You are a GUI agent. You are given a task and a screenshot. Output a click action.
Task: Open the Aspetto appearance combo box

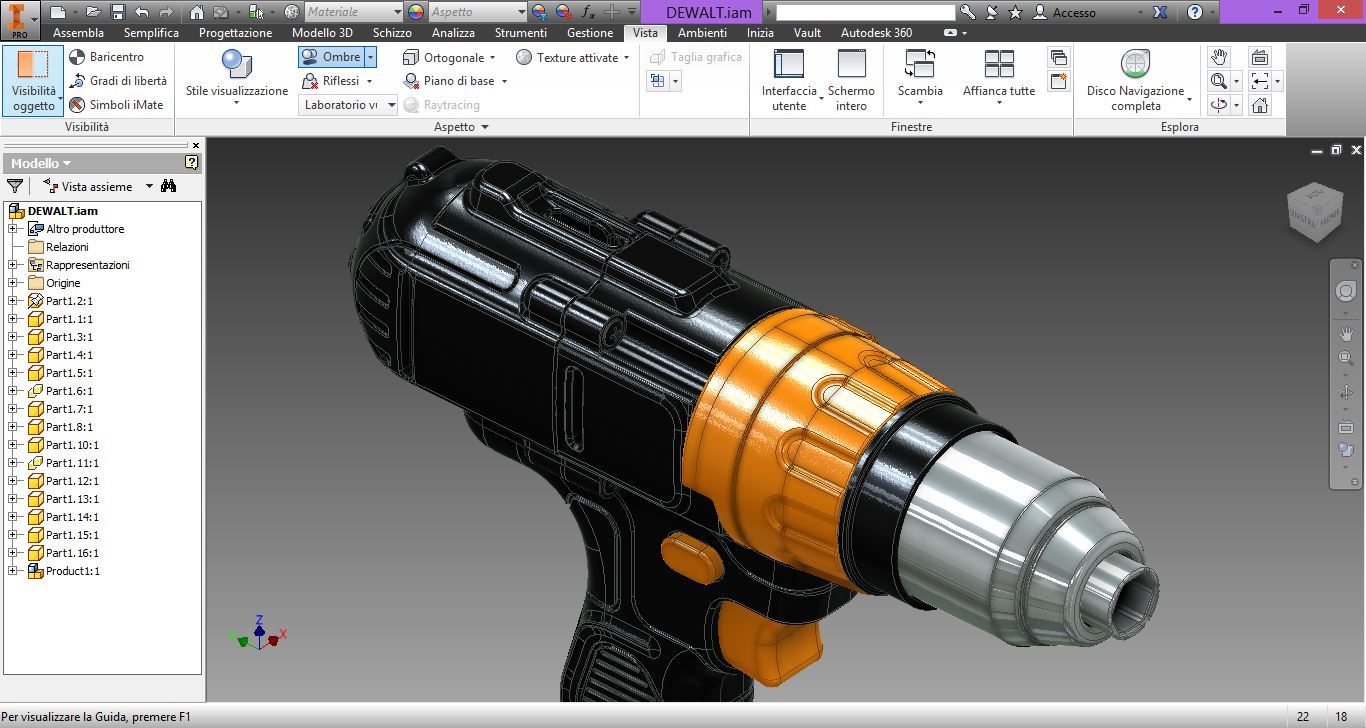(x=477, y=12)
